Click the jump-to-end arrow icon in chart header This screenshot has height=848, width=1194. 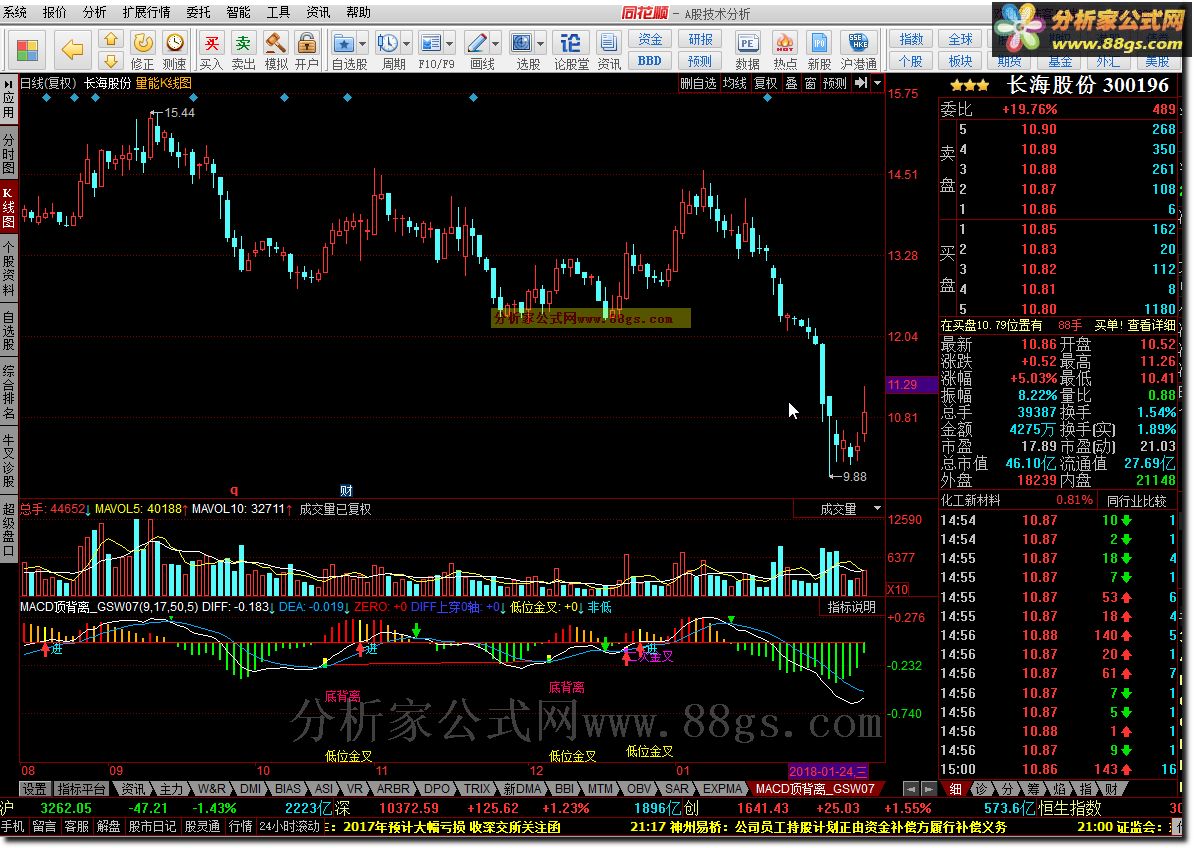click(860, 83)
